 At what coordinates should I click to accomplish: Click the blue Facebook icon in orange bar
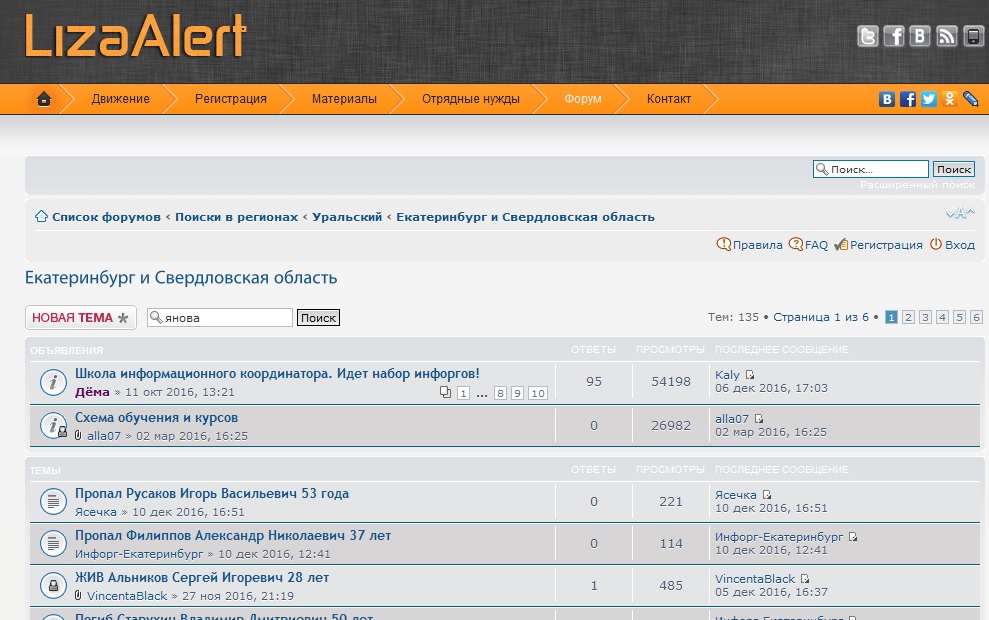point(908,99)
